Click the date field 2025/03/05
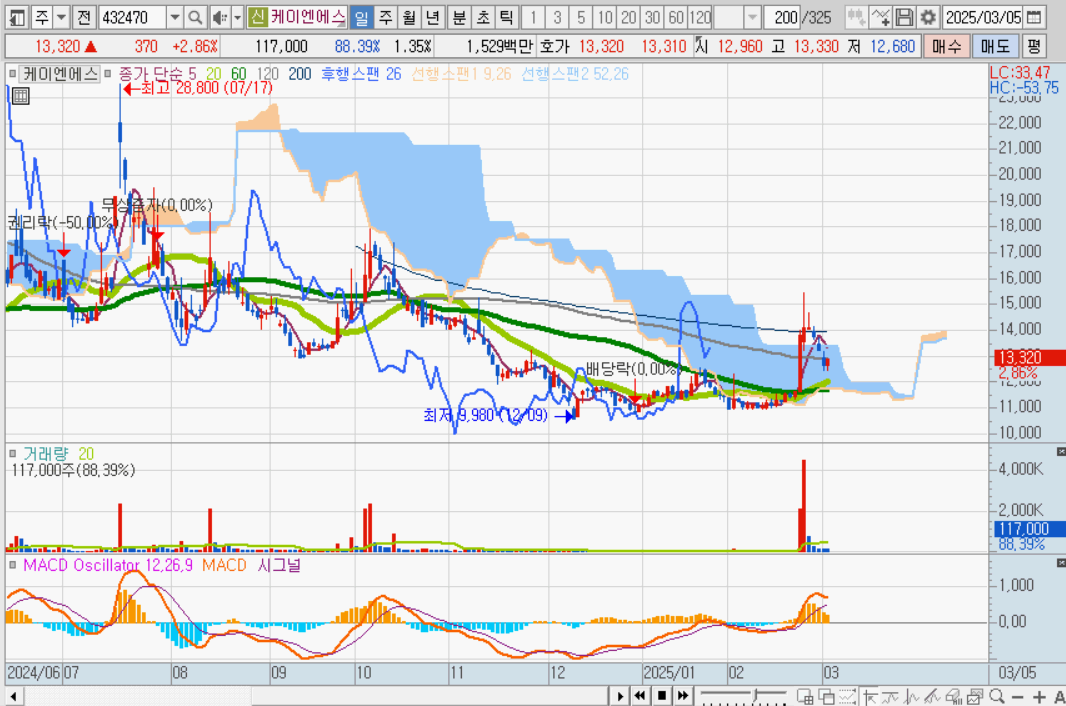This screenshot has width=1066, height=706. pyautogui.click(x=983, y=17)
